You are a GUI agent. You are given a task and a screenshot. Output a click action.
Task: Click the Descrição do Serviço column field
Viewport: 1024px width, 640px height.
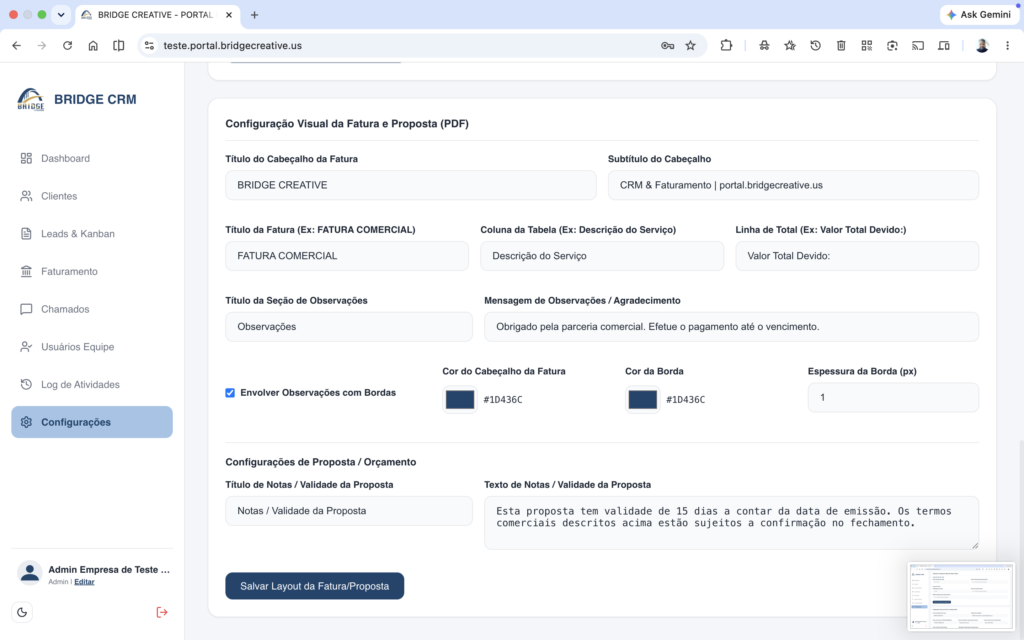coord(602,255)
